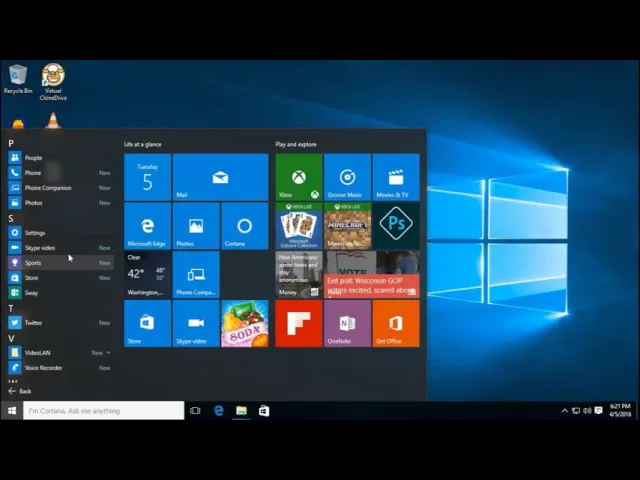
Task: Open the OneNote tile
Action: tap(347, 323)
